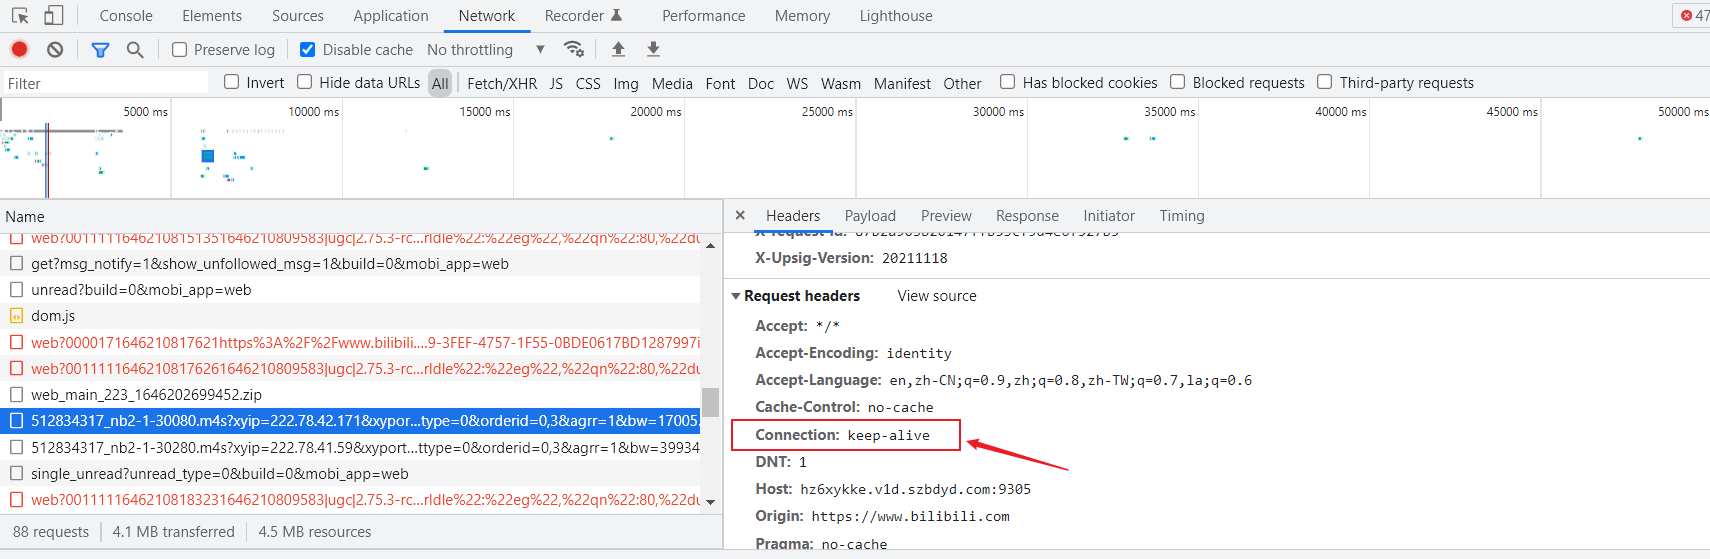The image size is (1710, 559).
Task: Filter requests by Media
Action: [672, 83]
